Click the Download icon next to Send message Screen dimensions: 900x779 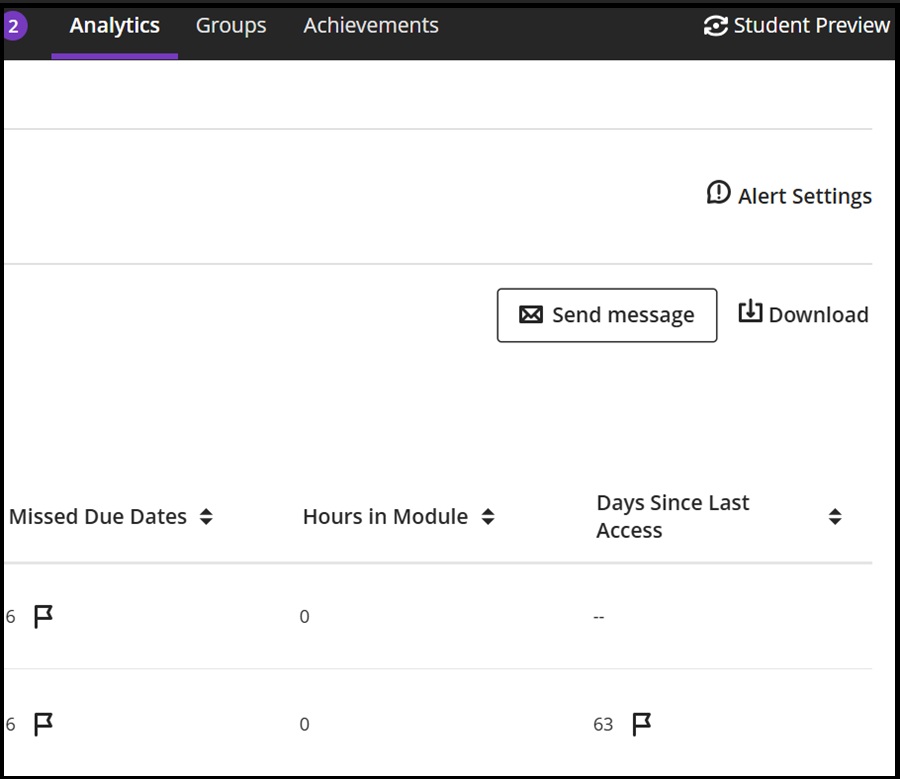[749, 313]
